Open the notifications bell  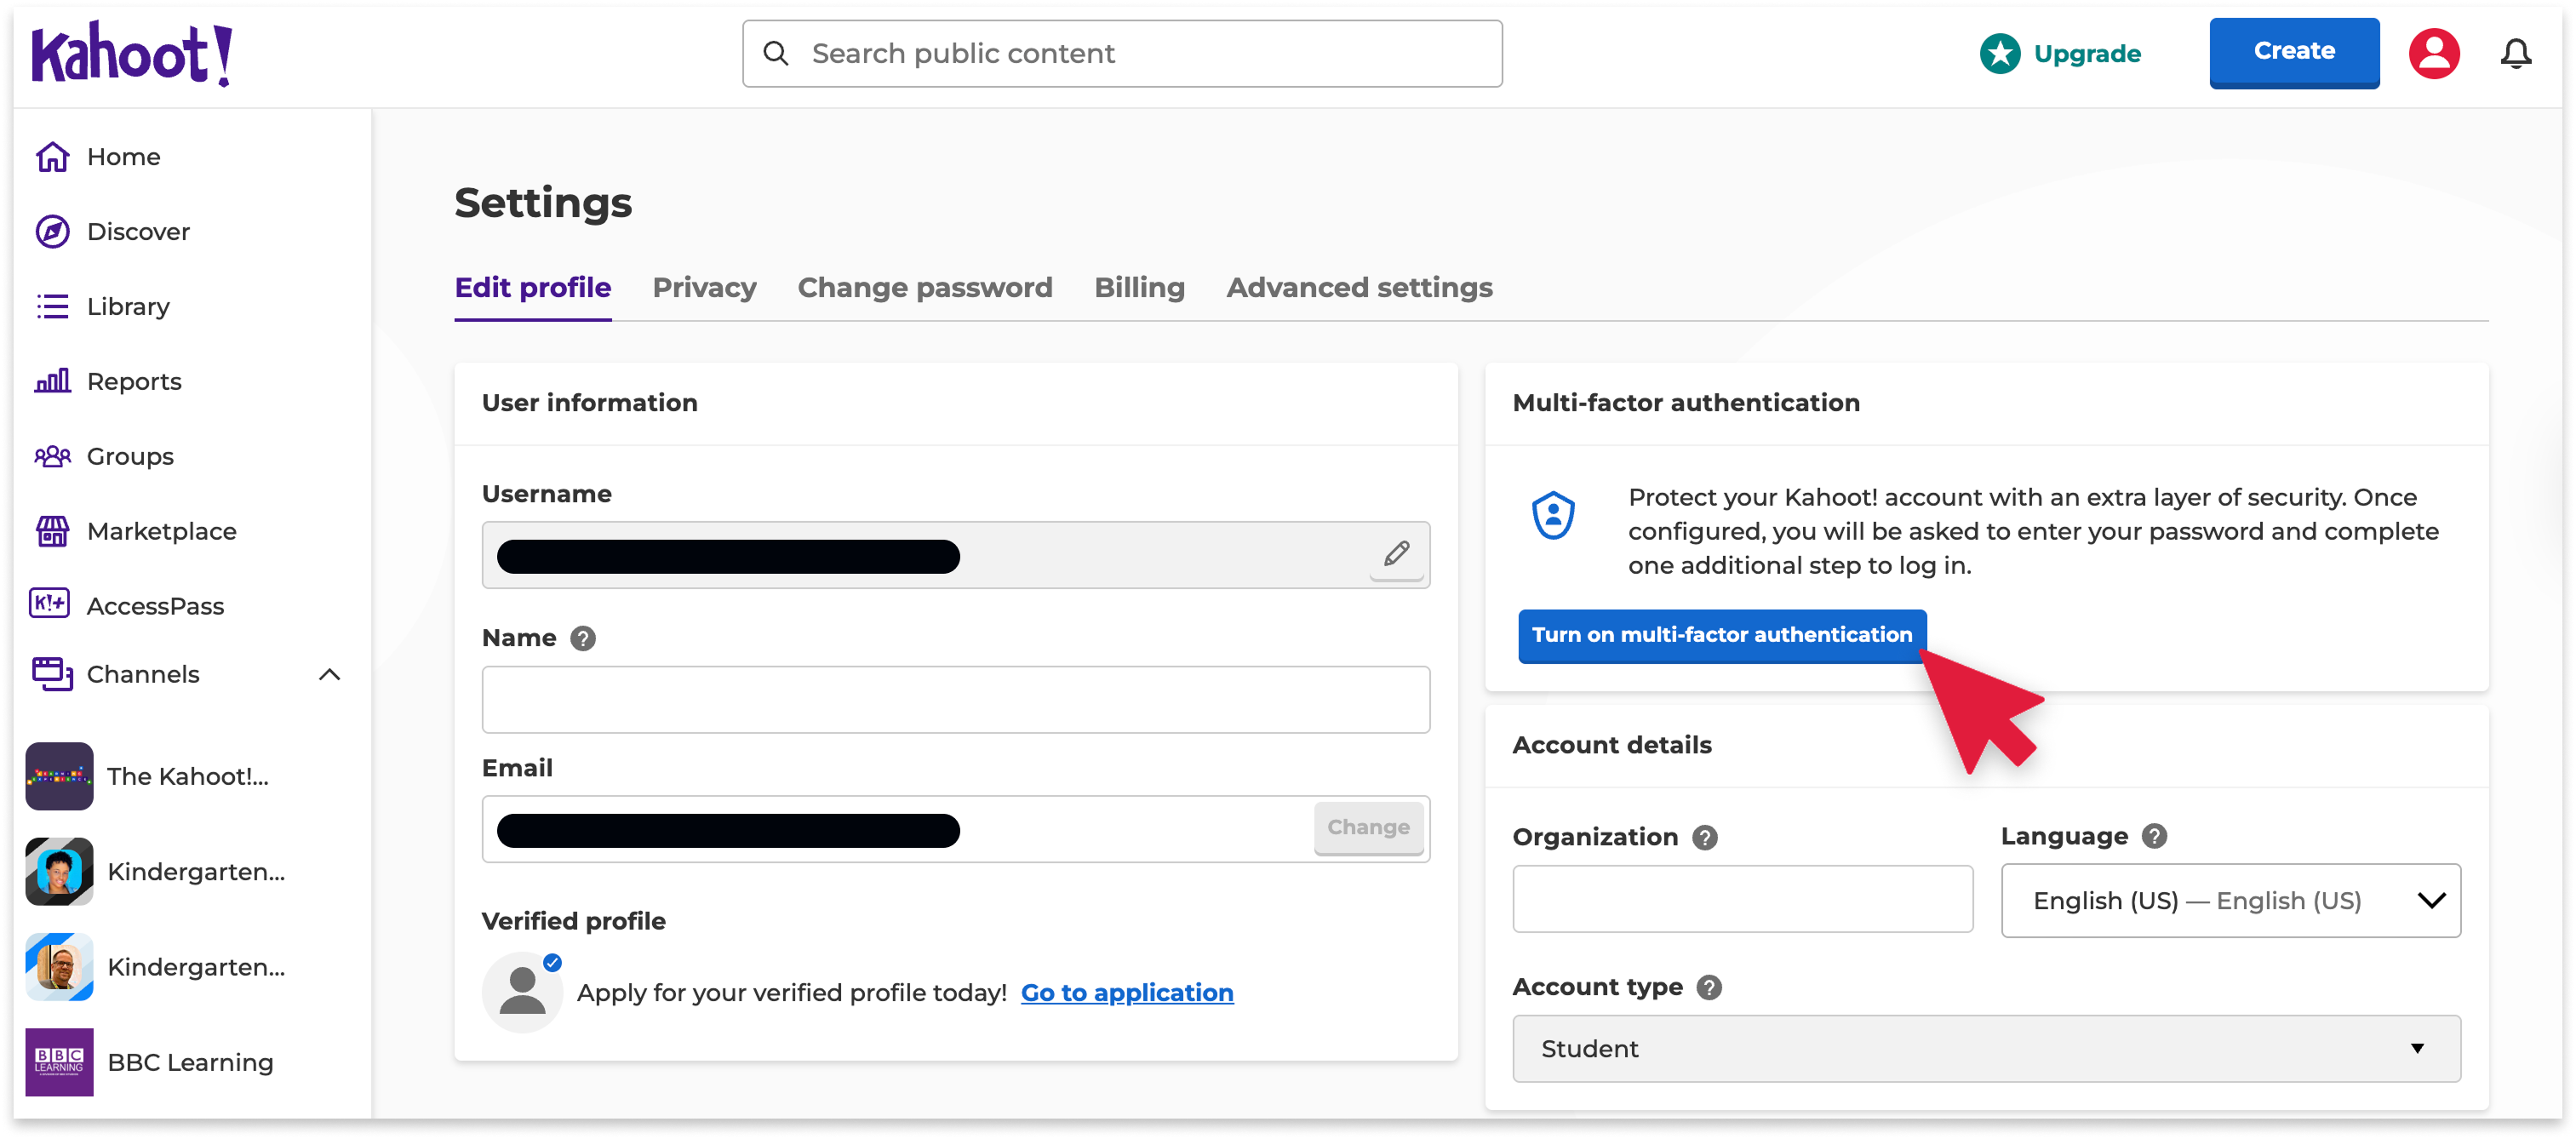(x=2515, y=54)
